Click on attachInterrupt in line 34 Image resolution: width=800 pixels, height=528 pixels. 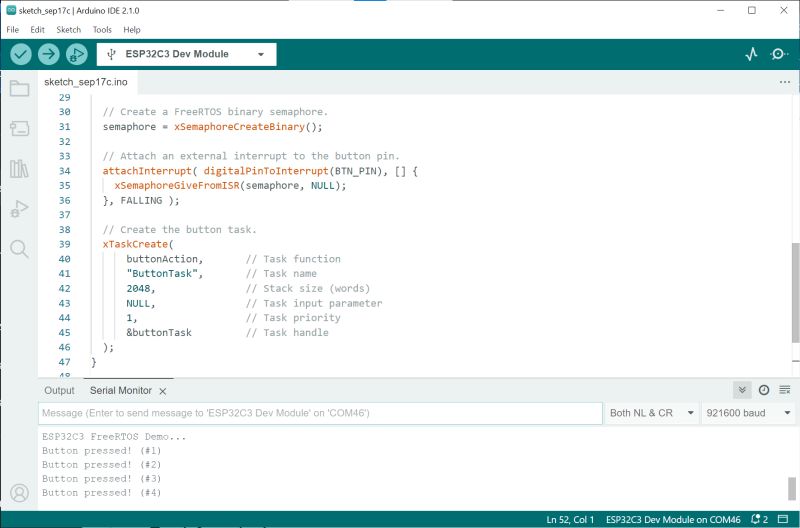coord(147,171)
